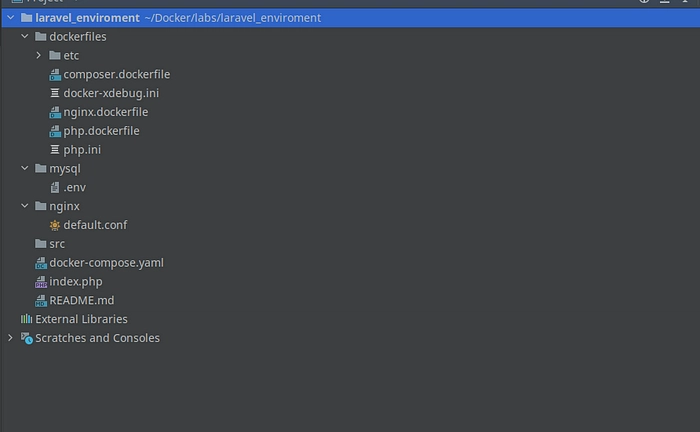The image size is (700, 432).
Task: Click the External Libraries bars icon
Action: [26, 319]
